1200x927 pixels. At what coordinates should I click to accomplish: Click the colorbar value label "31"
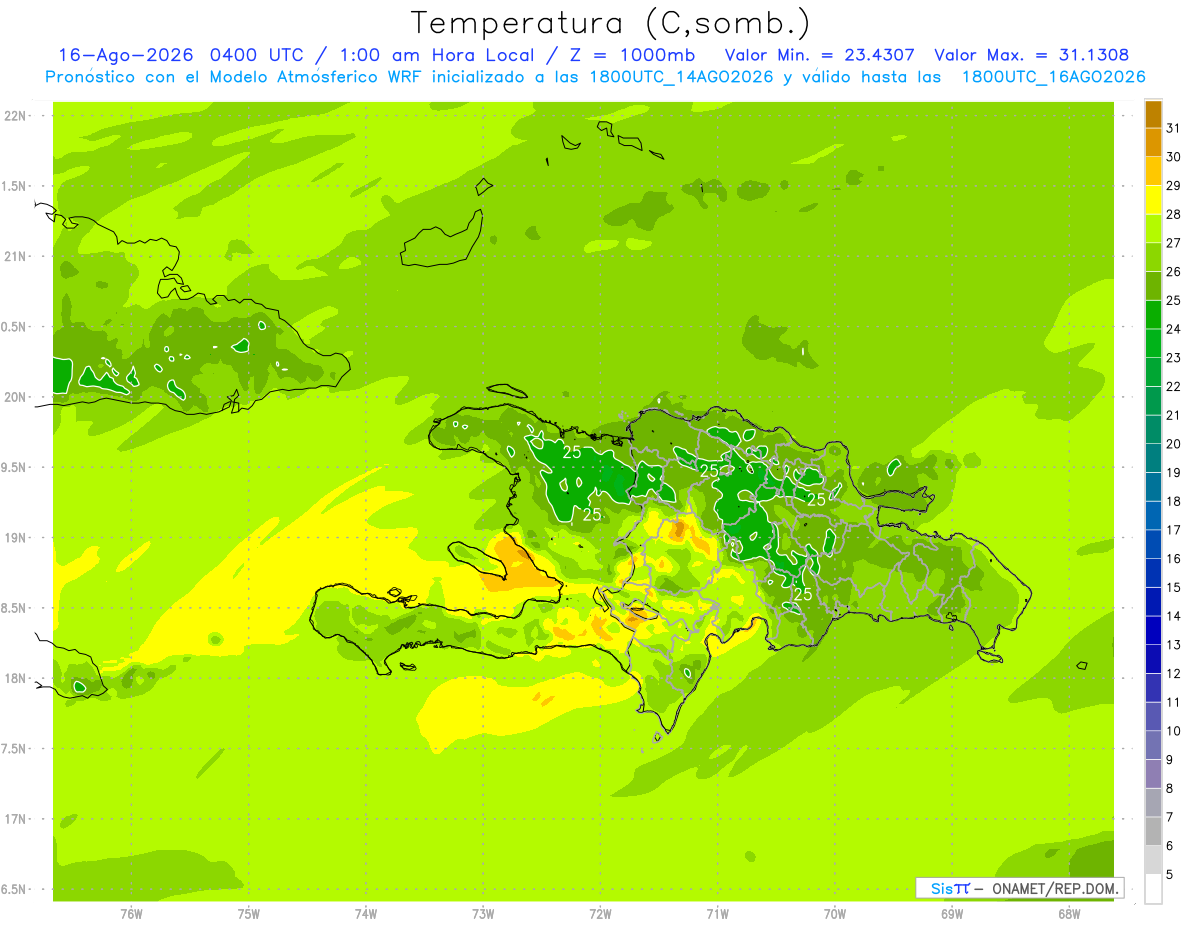coord(1174,128)
